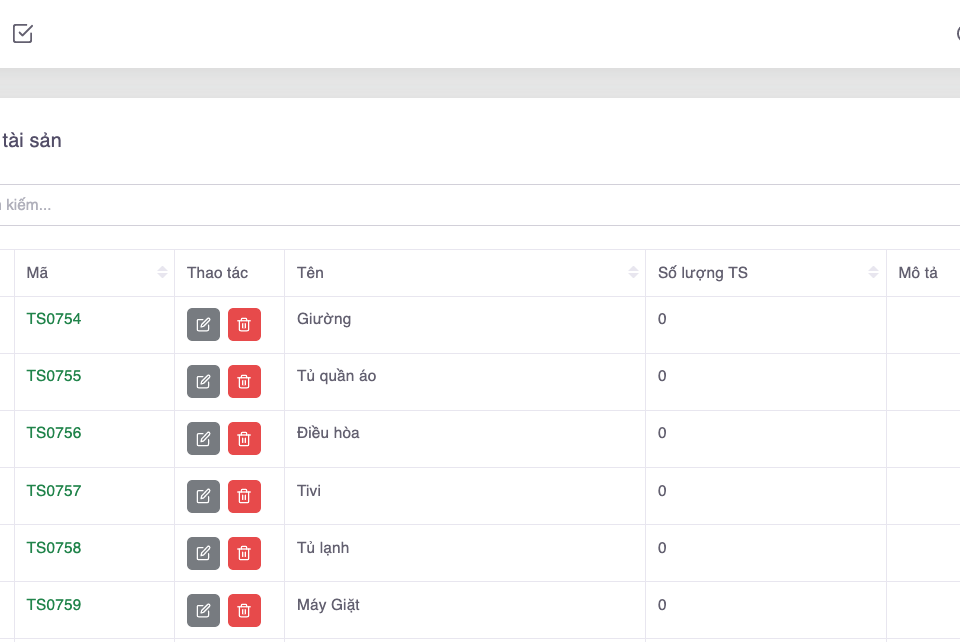Edit the Điều hòa asset
The height and width of the screenshot is (642, 960).
203,438
